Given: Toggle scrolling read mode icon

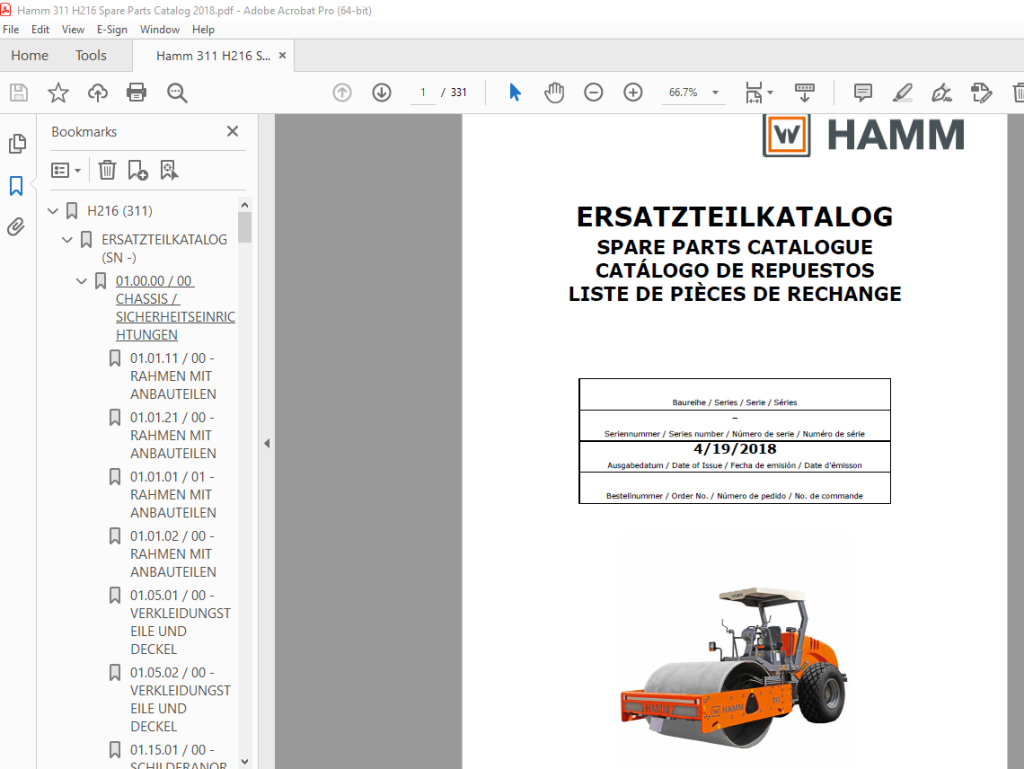Looking at the screenshot, I should [x=805, y=93].
